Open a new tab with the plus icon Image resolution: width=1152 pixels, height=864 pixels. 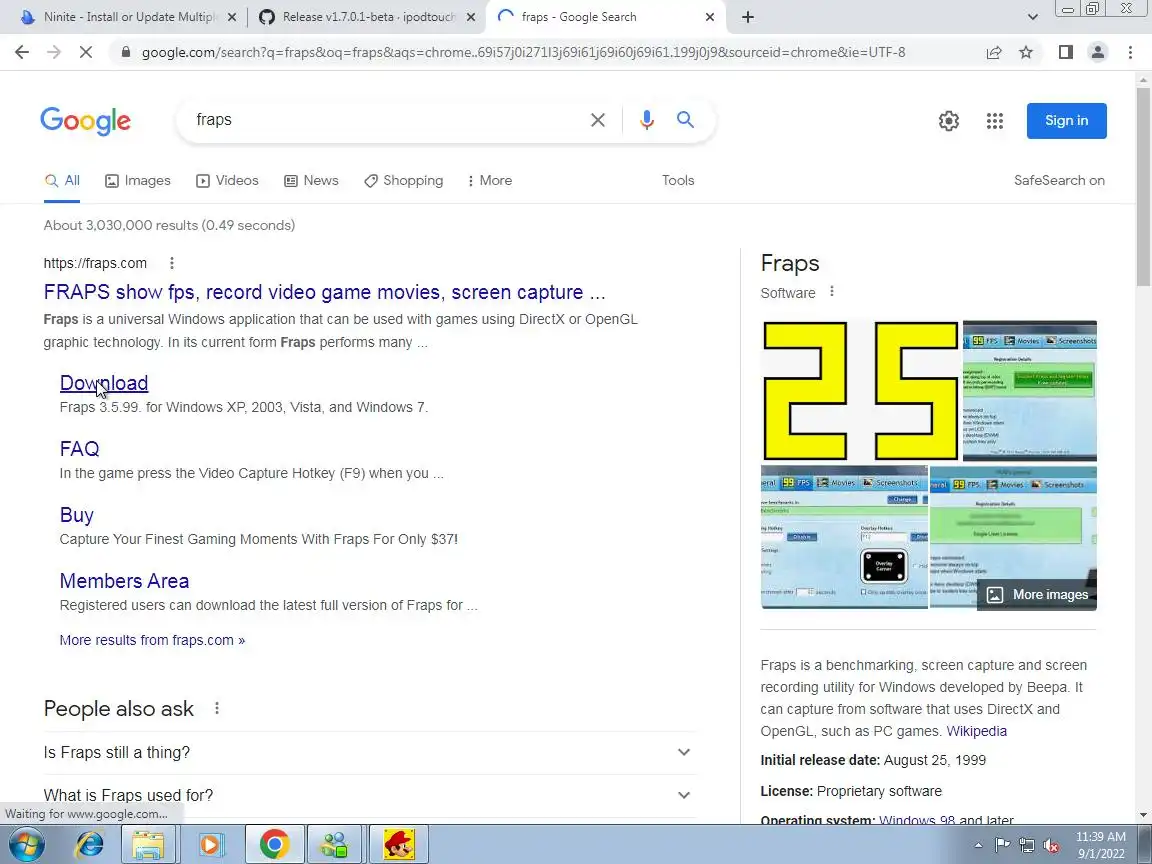747,17
